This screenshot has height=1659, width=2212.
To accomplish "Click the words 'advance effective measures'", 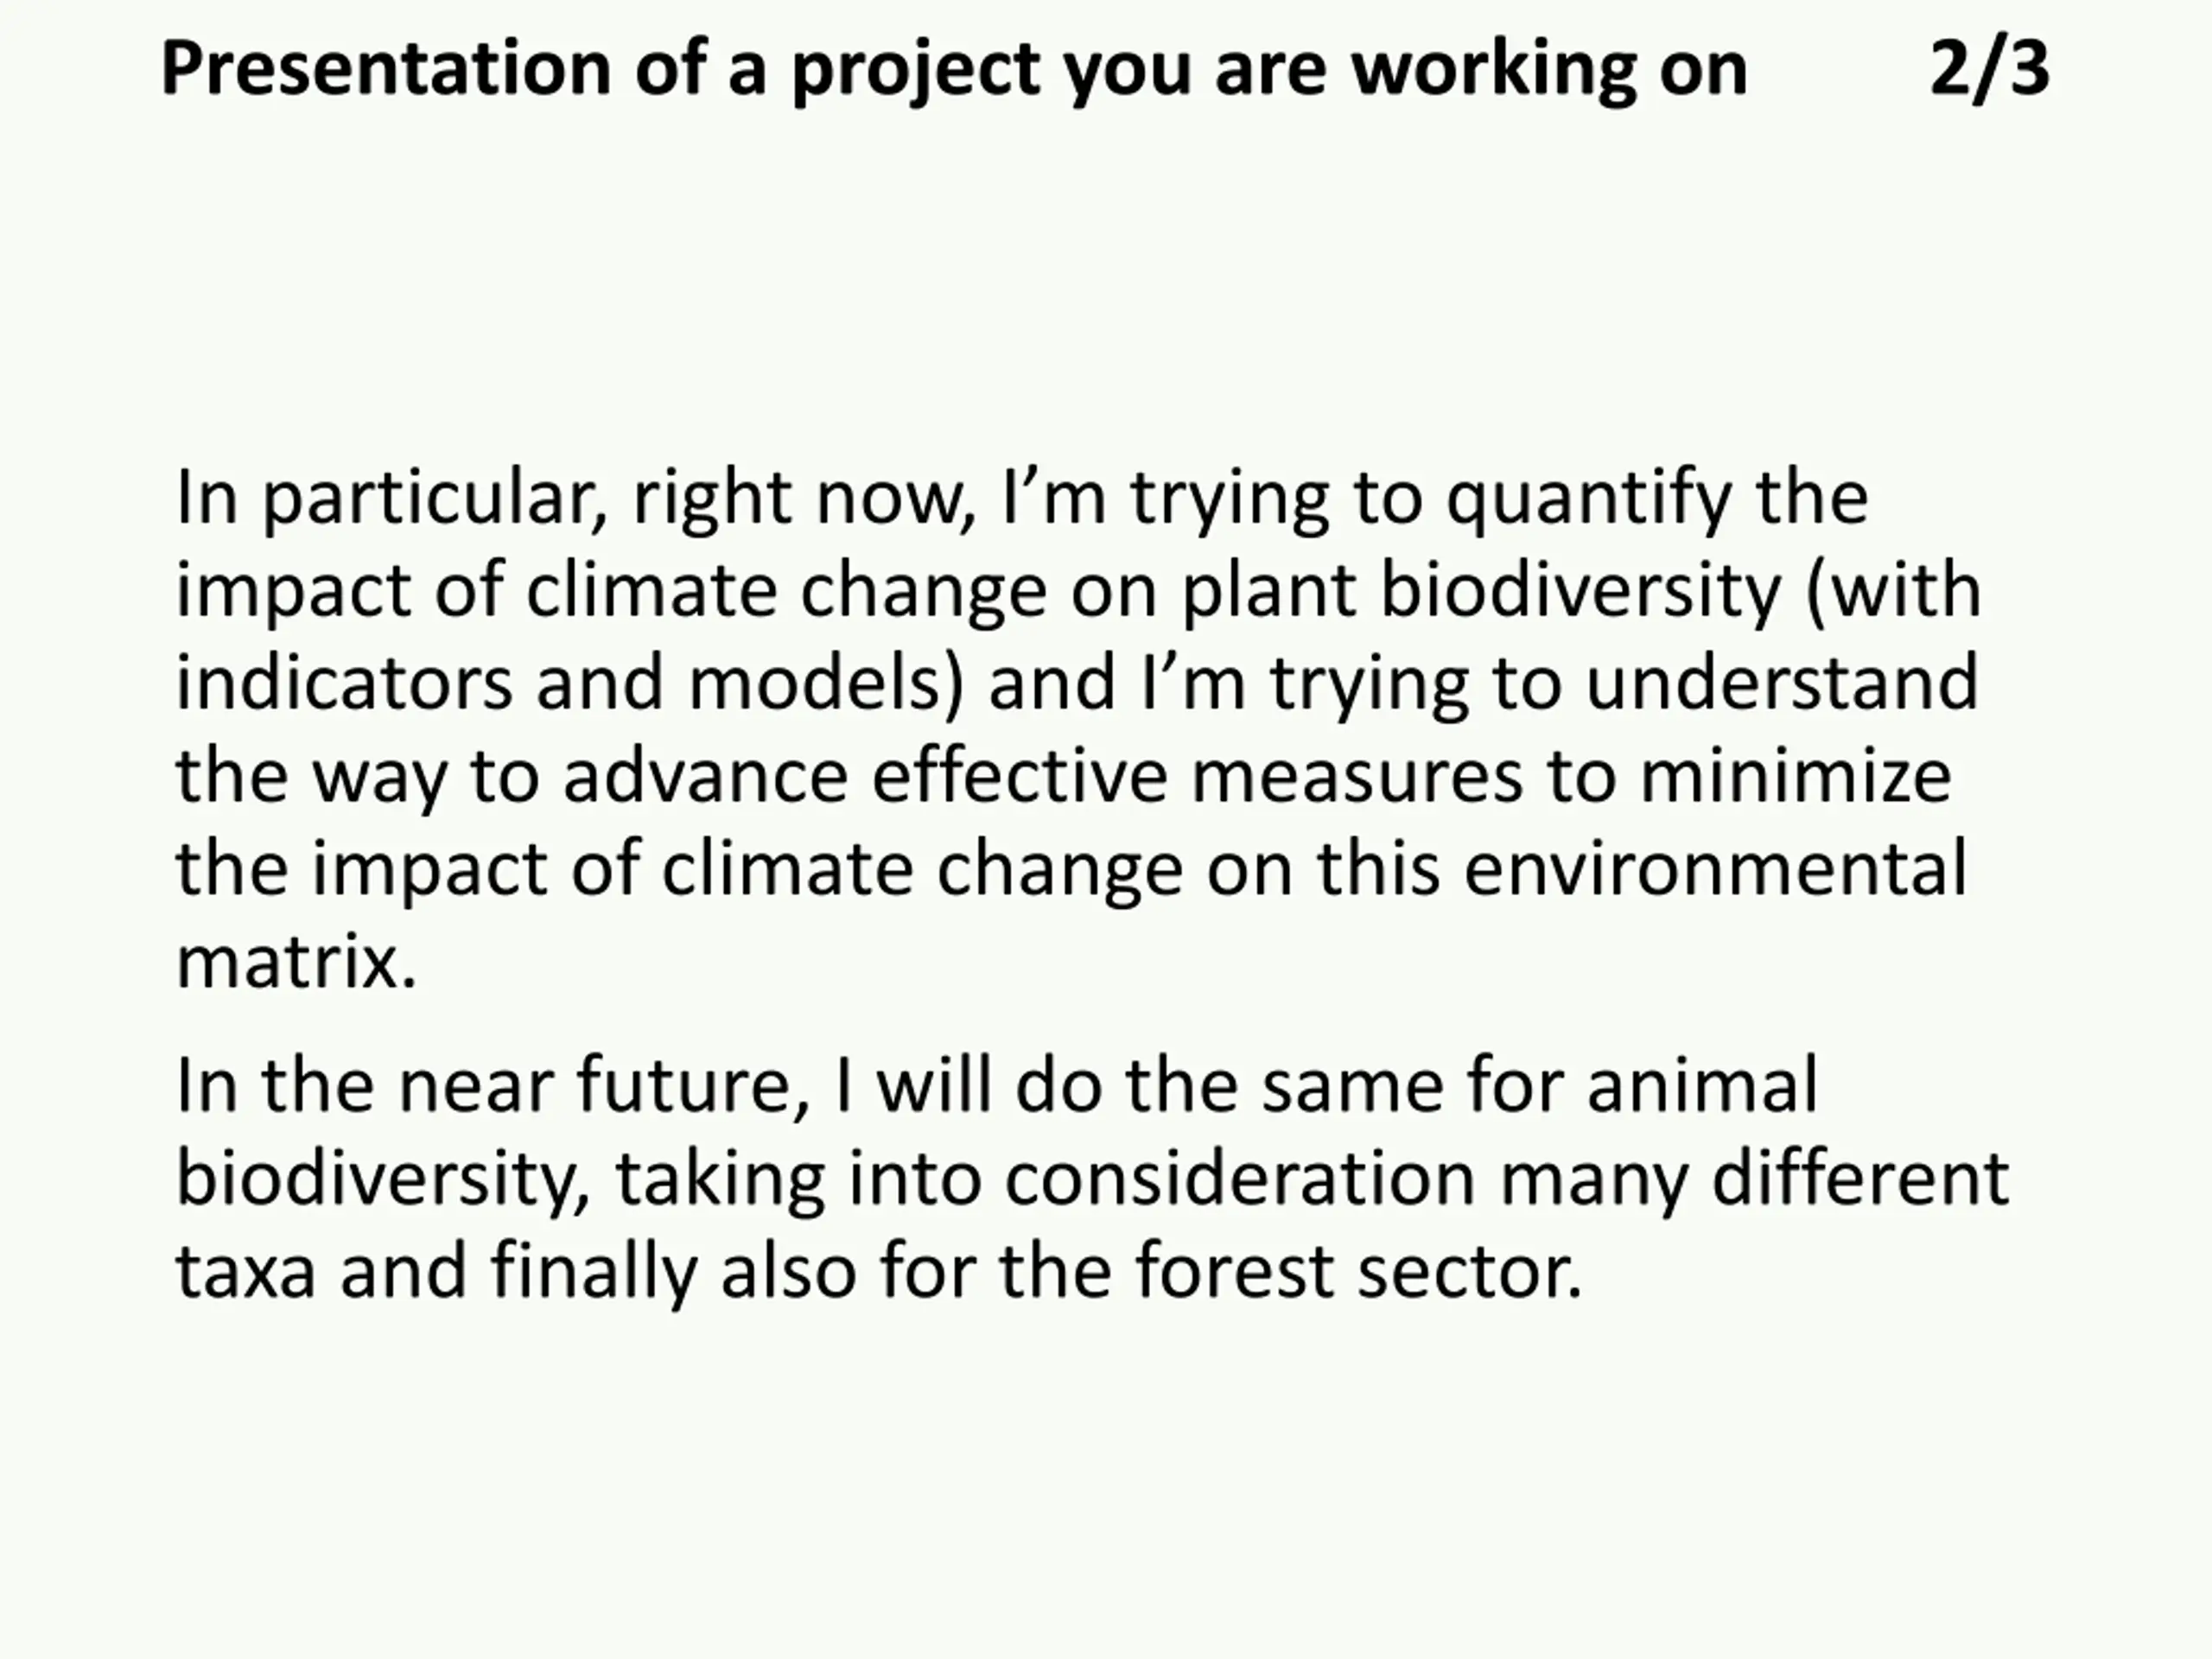I will tap(1043, 776).
